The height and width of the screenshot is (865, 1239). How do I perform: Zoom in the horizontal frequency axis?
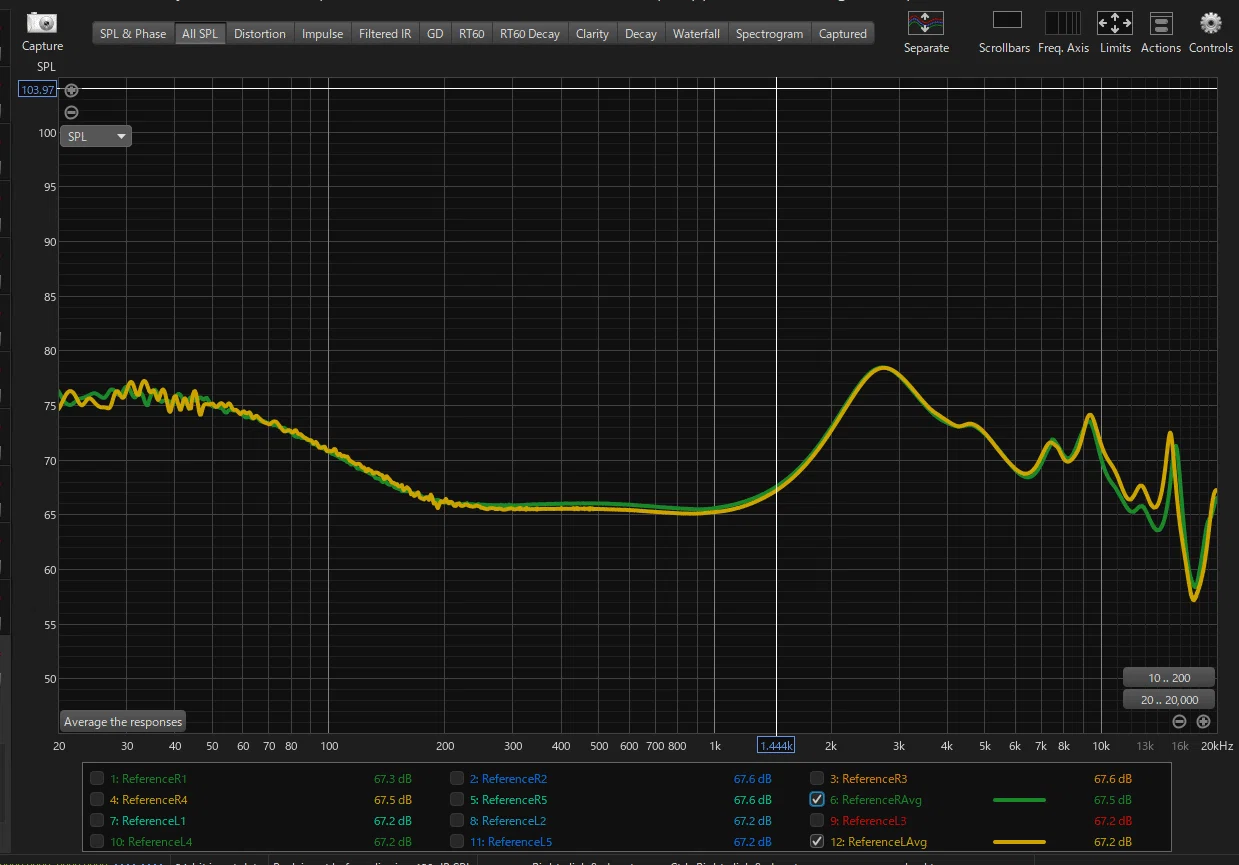pos(1203,721)
